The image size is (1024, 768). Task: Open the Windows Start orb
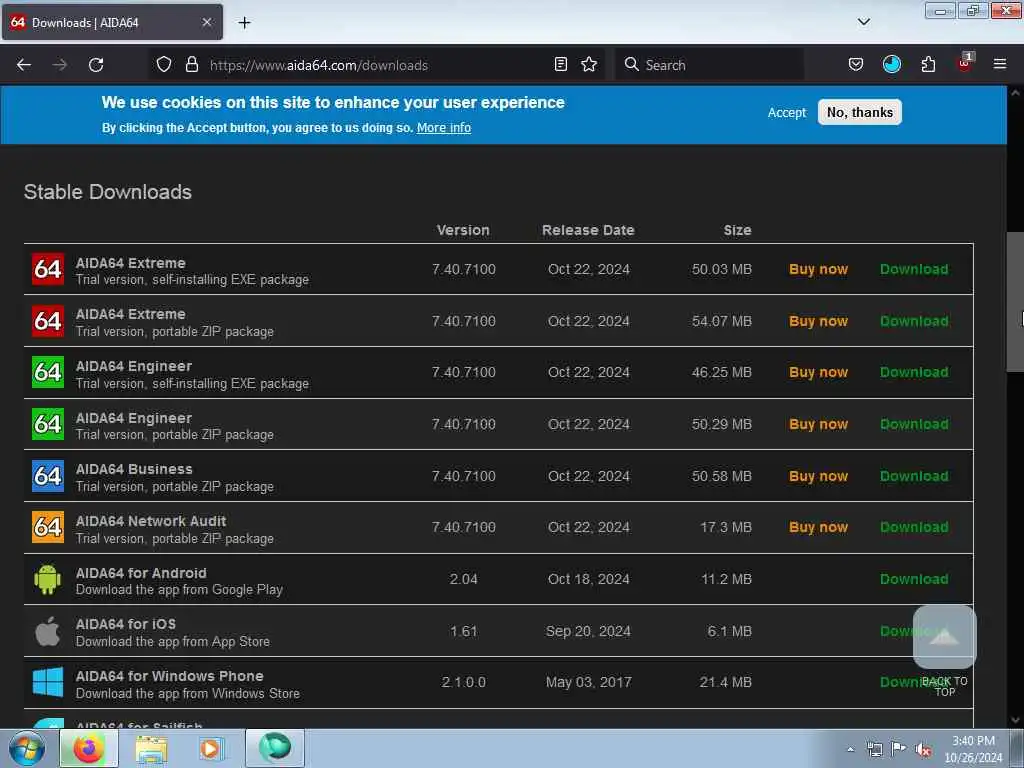tap(27, 748)
